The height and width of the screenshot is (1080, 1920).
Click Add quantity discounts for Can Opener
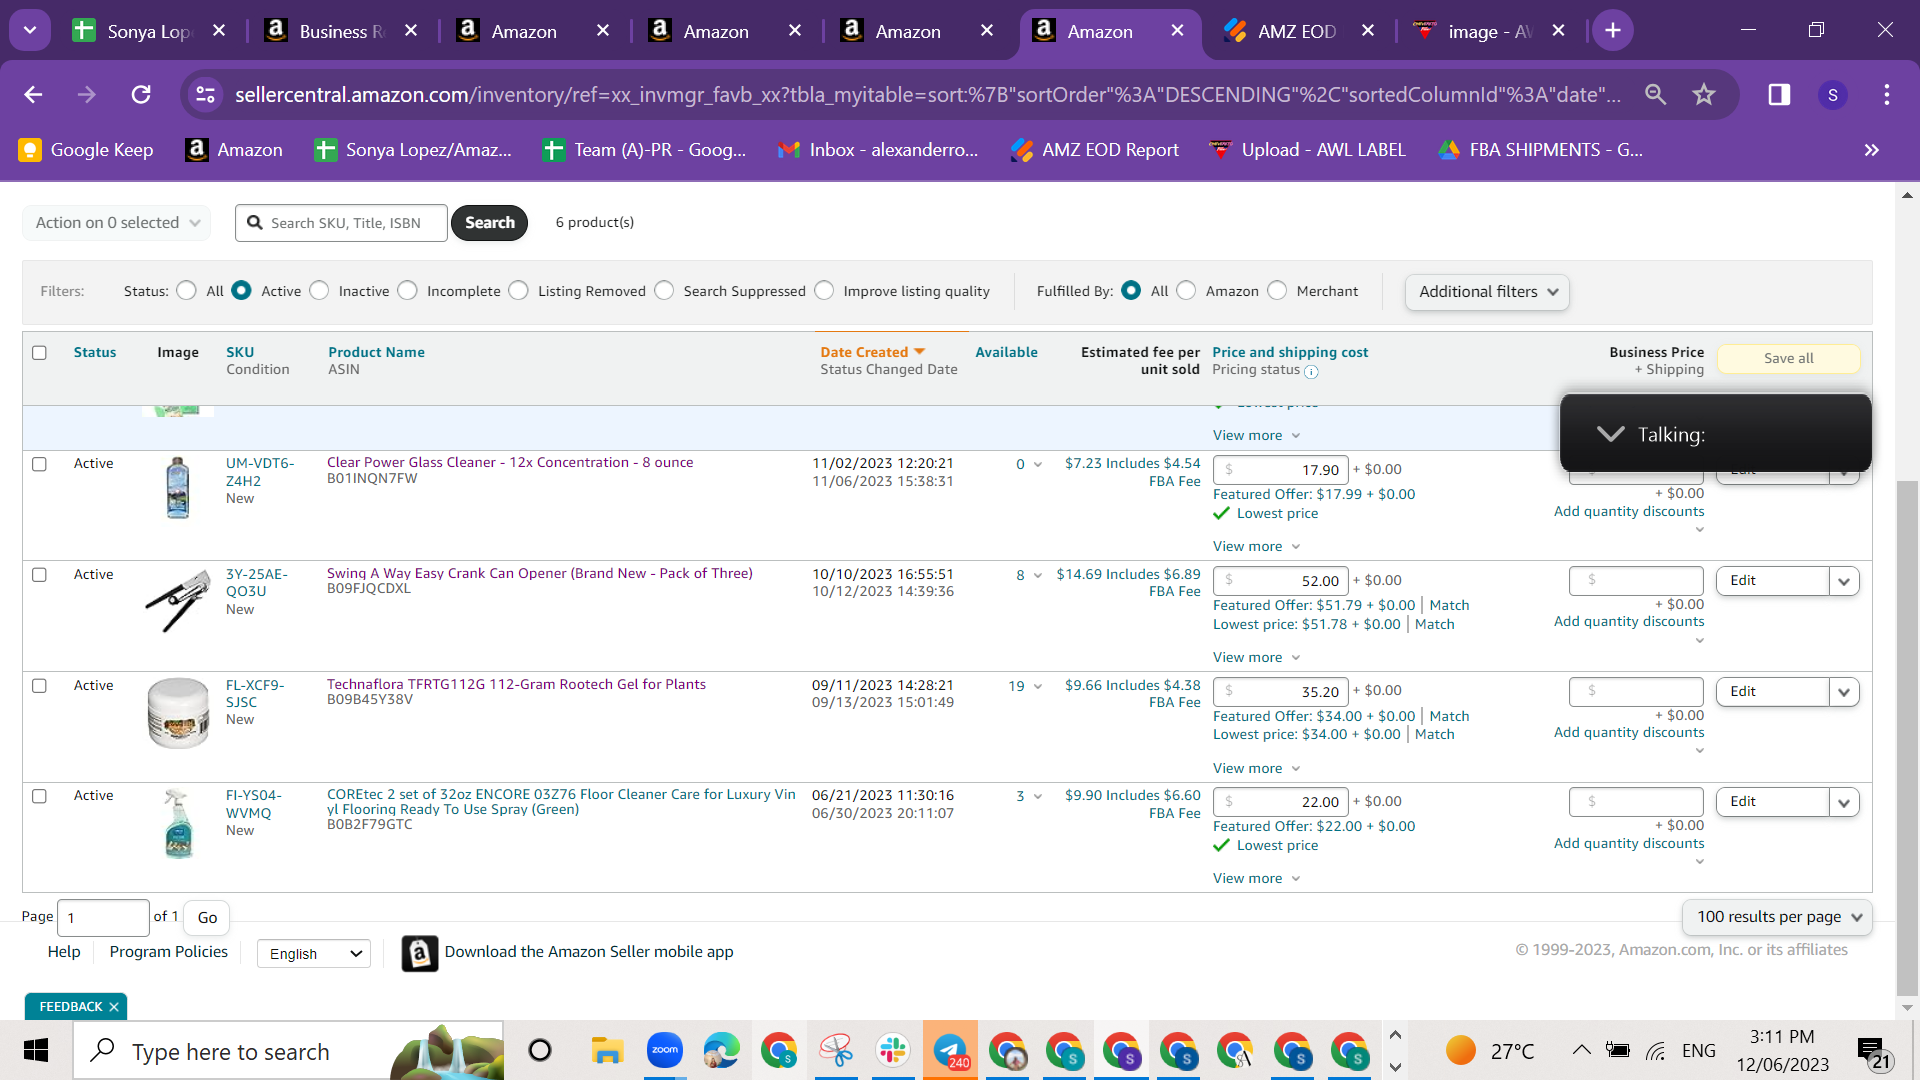1629,621
